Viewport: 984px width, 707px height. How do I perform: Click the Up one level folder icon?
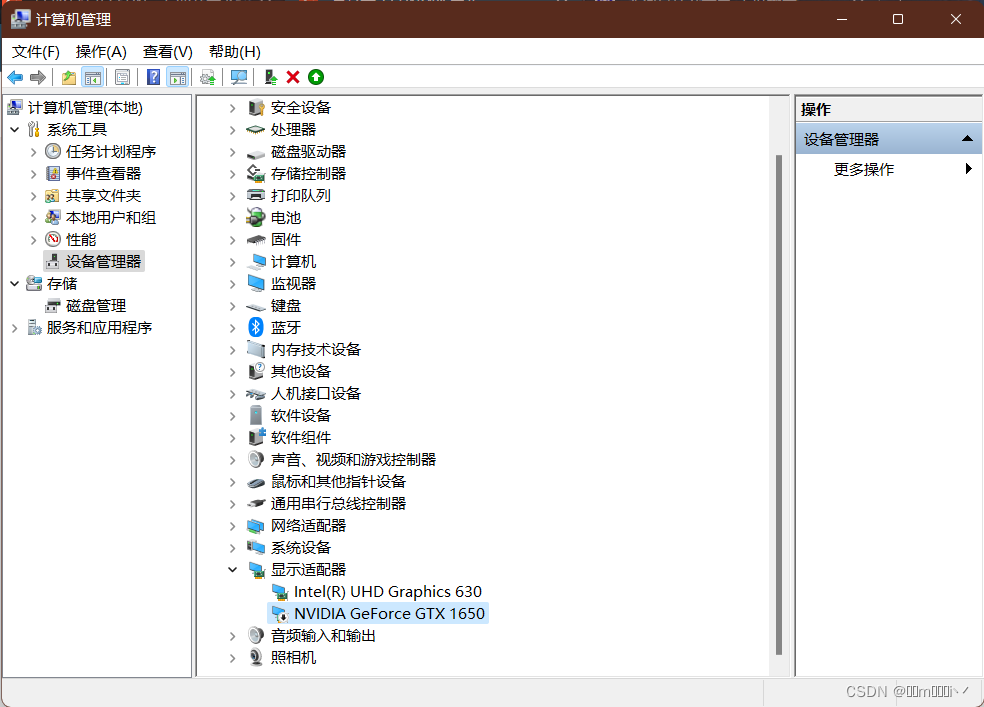pos(68,78)
